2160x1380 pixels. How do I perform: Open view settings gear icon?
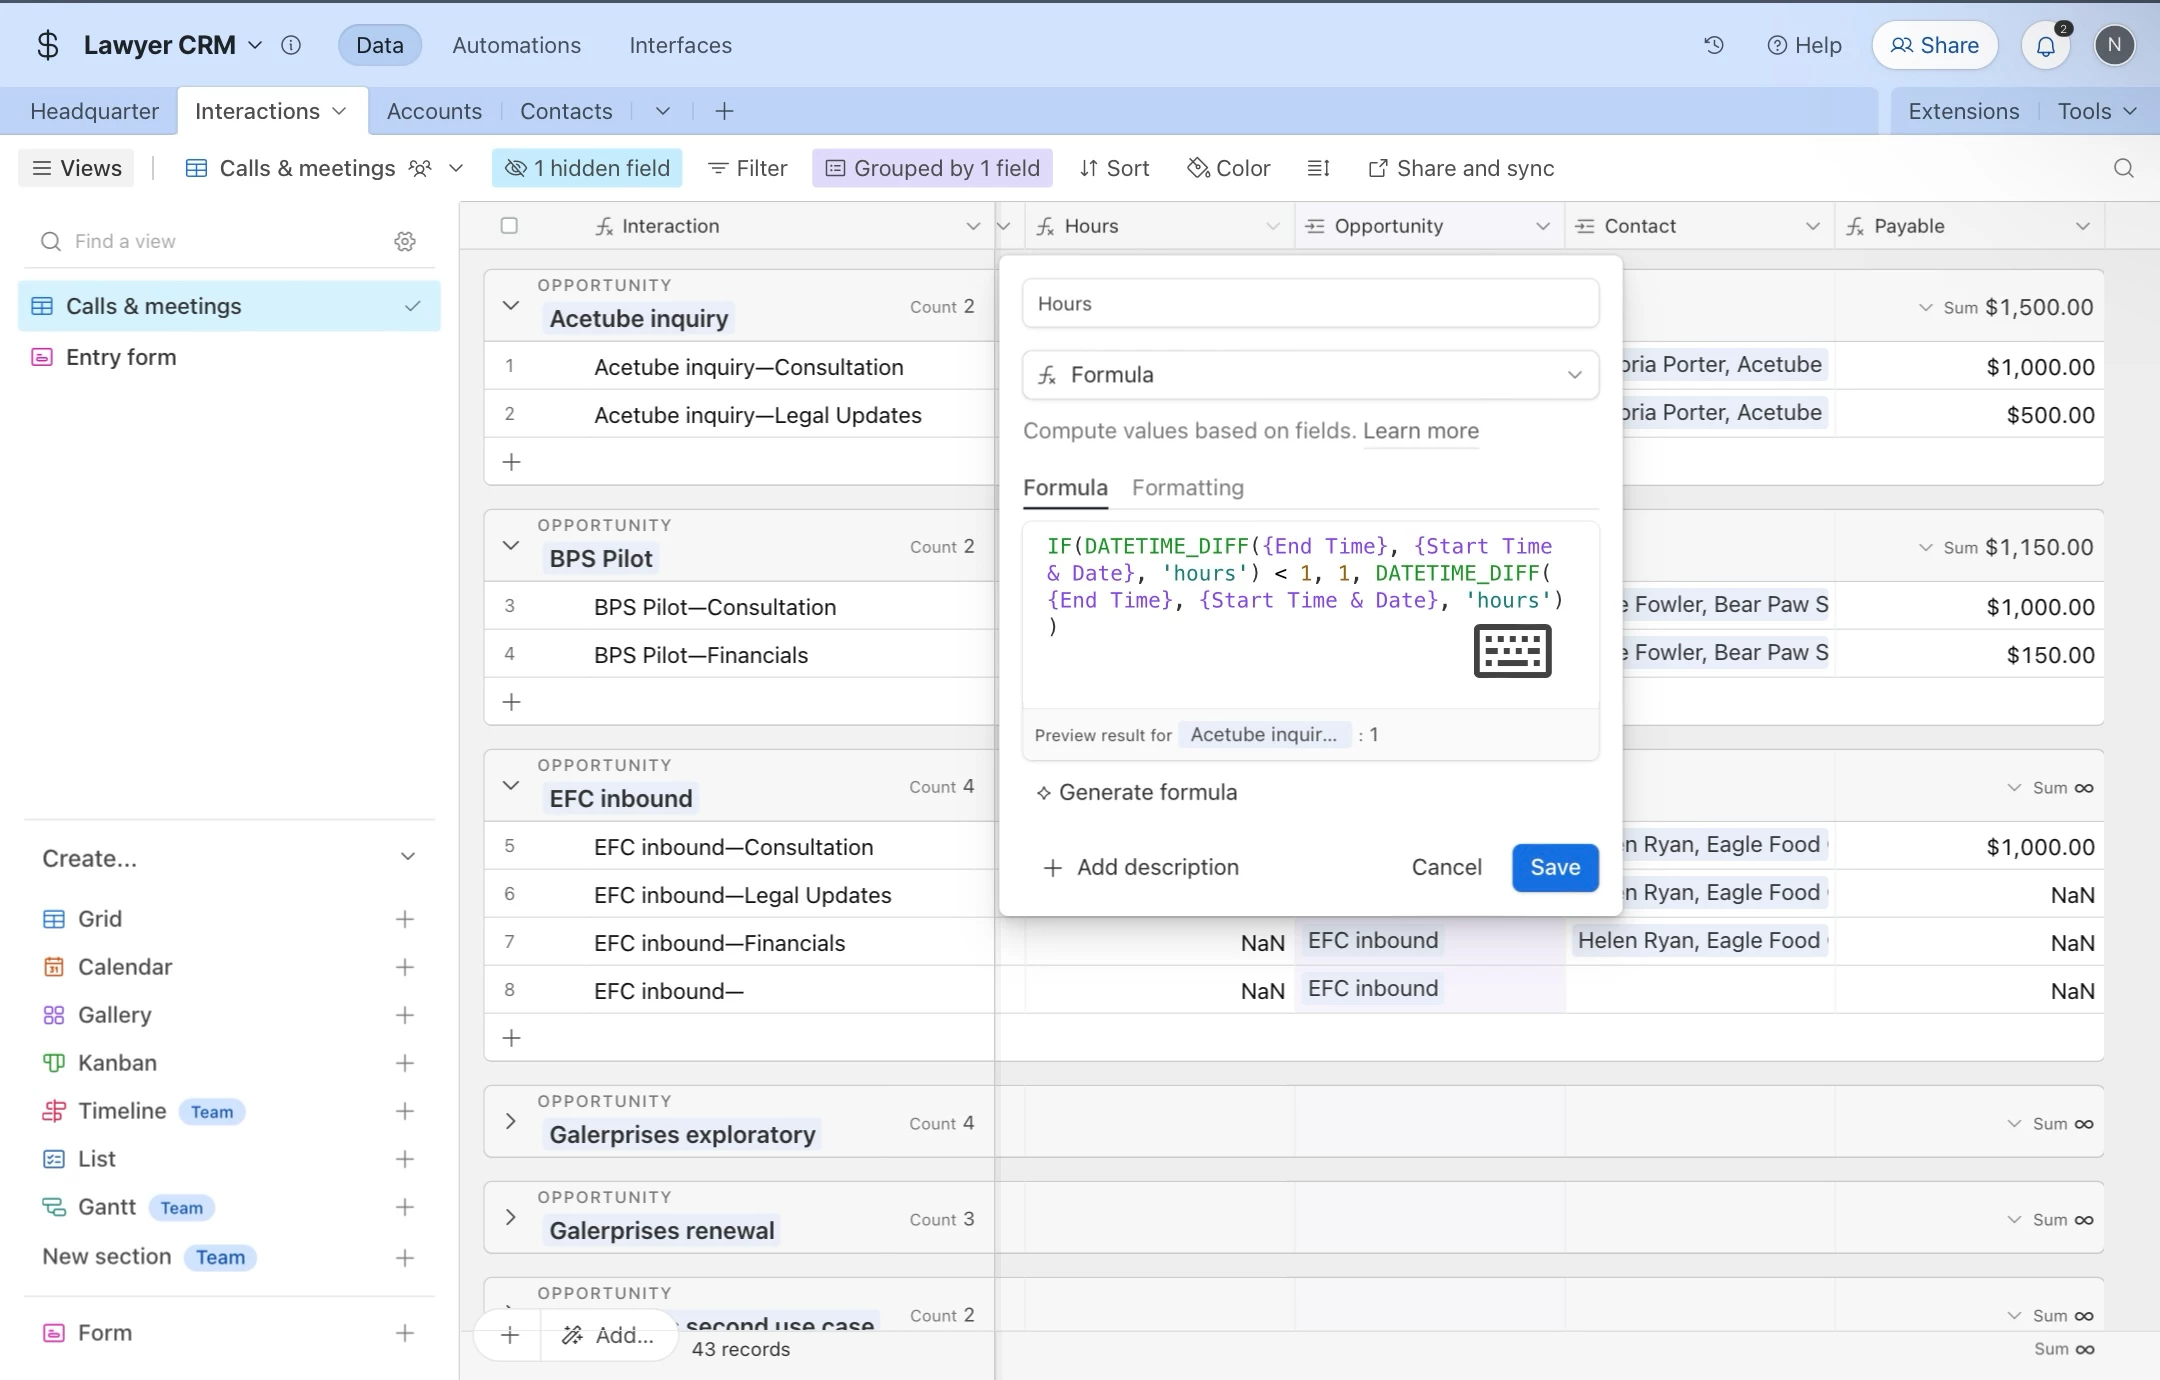pos(404,241)
